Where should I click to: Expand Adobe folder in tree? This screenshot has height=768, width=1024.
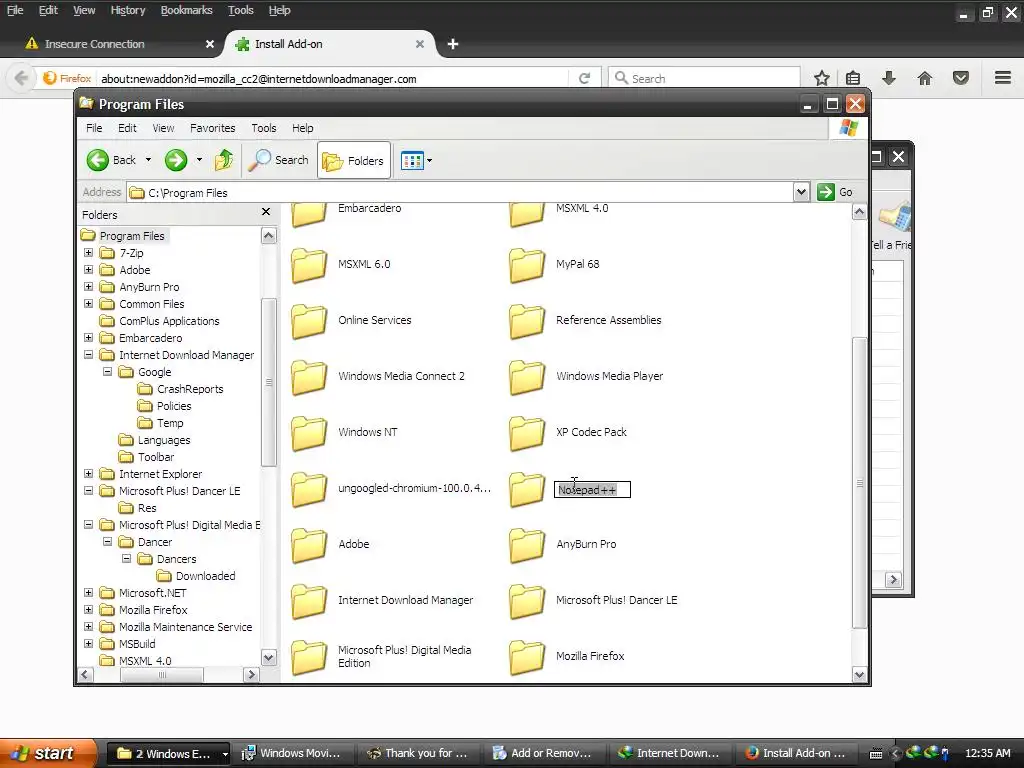(x=89, y=270)
